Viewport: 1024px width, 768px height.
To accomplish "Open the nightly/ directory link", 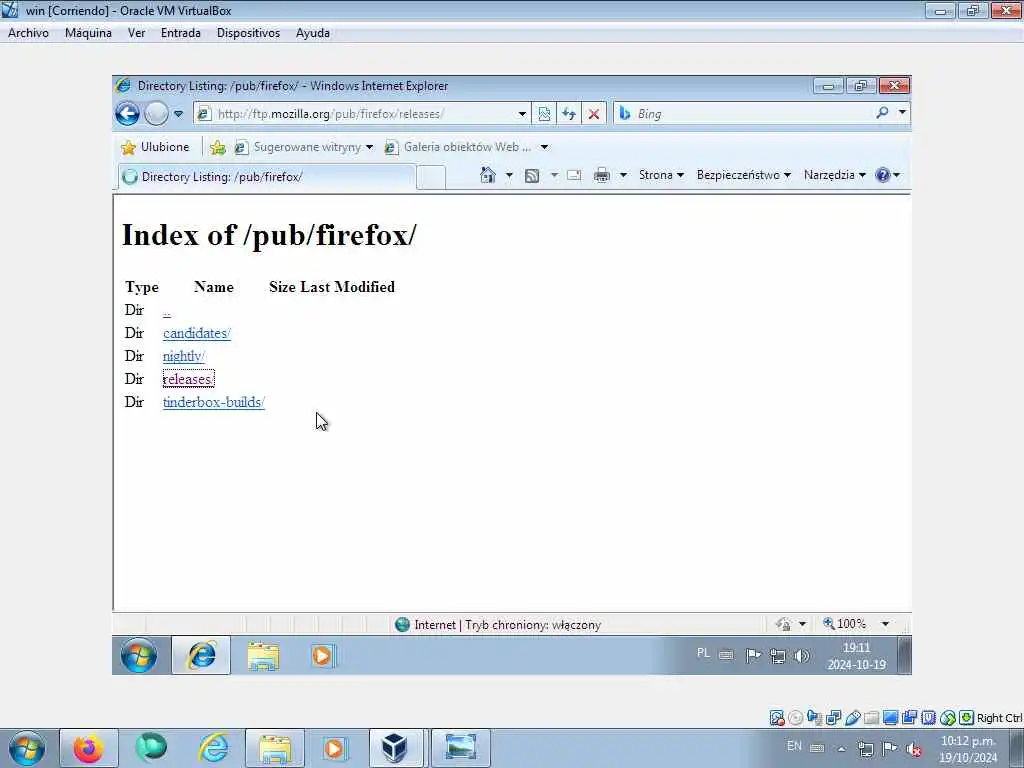I will coord(184,356).
